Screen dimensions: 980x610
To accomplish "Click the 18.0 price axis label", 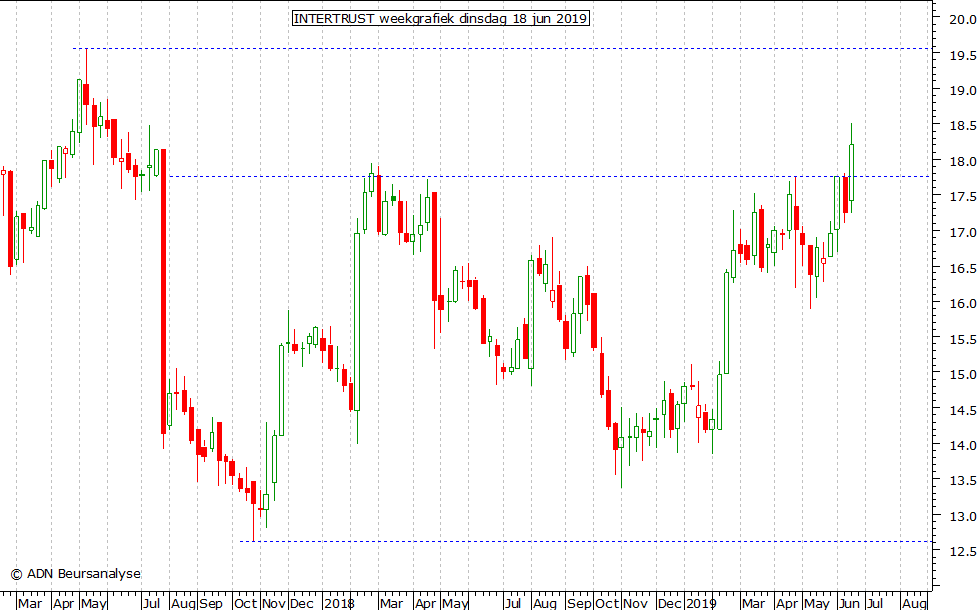I will [x=962, y=162].
